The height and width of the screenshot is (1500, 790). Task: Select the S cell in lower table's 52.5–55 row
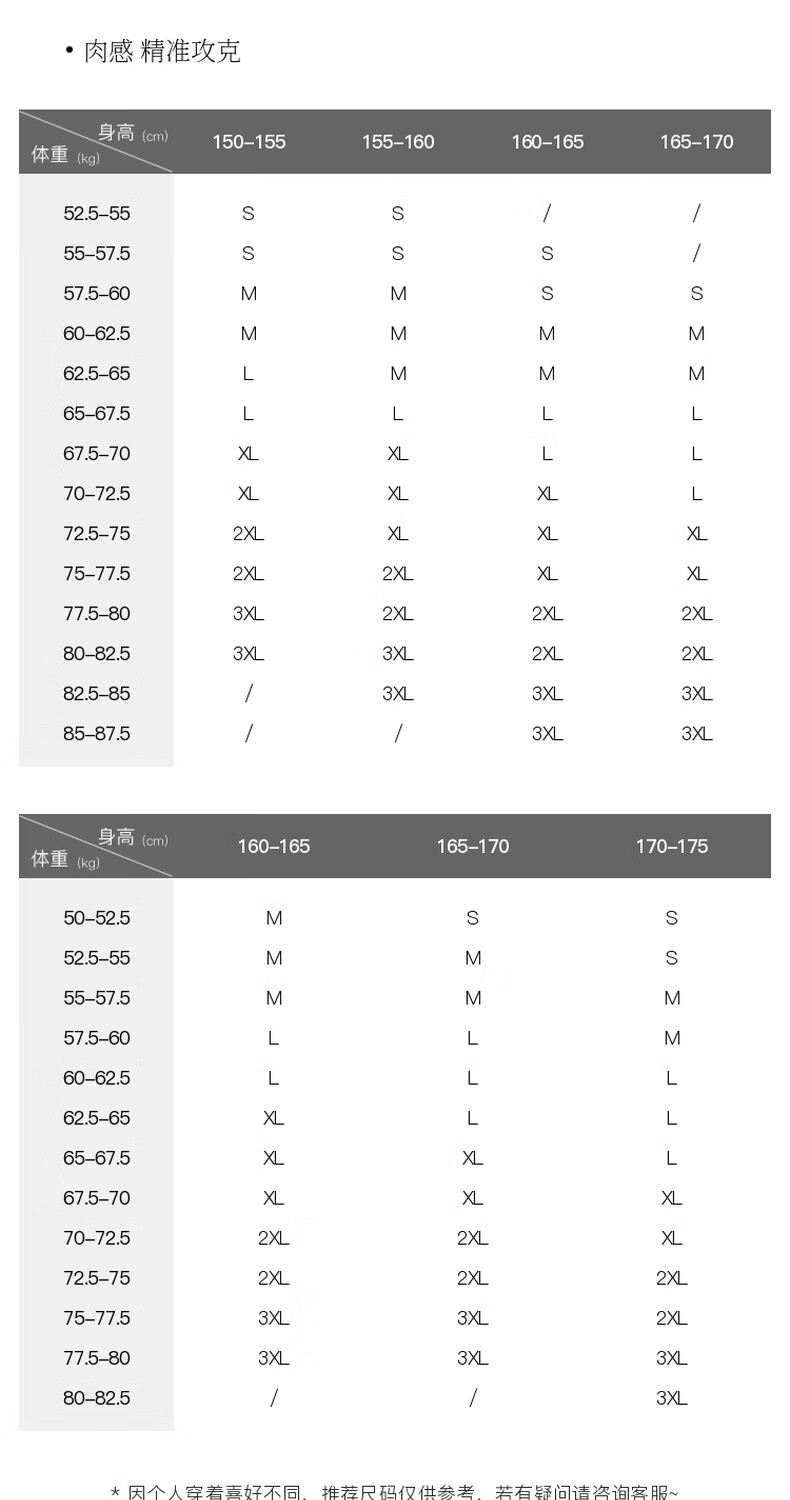671,958
